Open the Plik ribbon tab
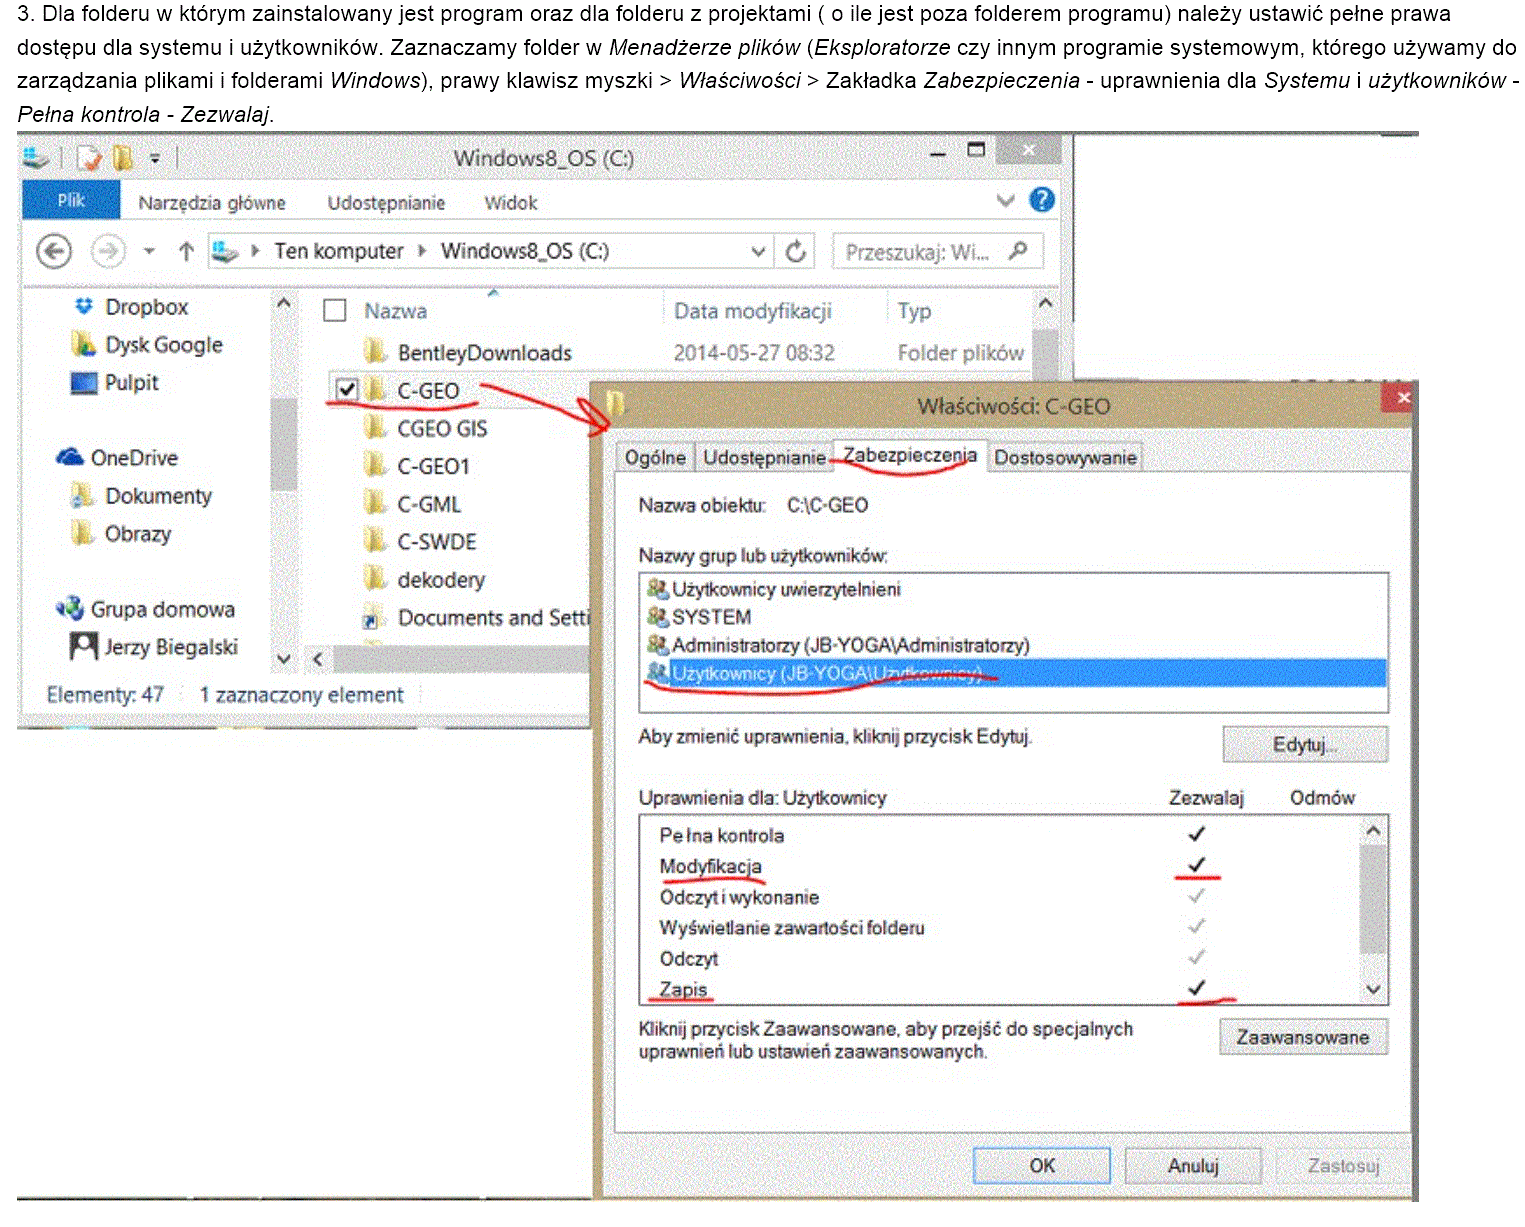 click(x=71, y=200)
